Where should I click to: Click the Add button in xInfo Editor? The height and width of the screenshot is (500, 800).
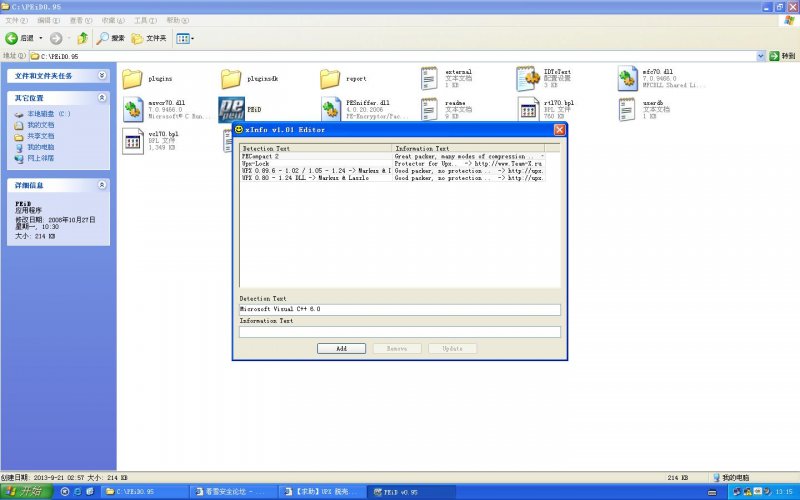coord(341,348)
